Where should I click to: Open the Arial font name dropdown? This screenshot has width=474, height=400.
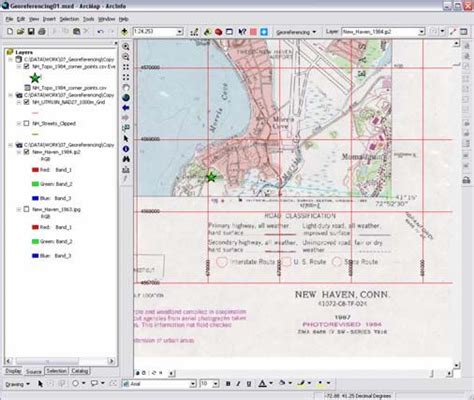193,384
